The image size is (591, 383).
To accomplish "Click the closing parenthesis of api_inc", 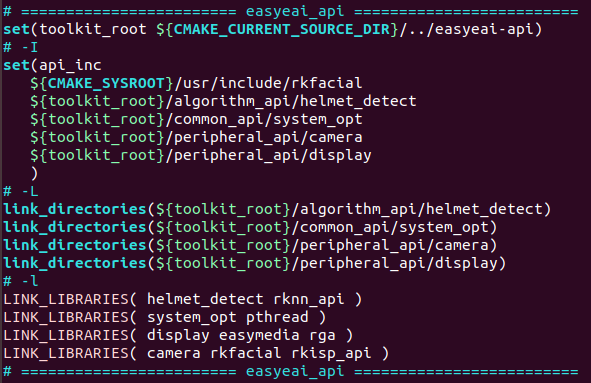I will click(x=34, y=173).
